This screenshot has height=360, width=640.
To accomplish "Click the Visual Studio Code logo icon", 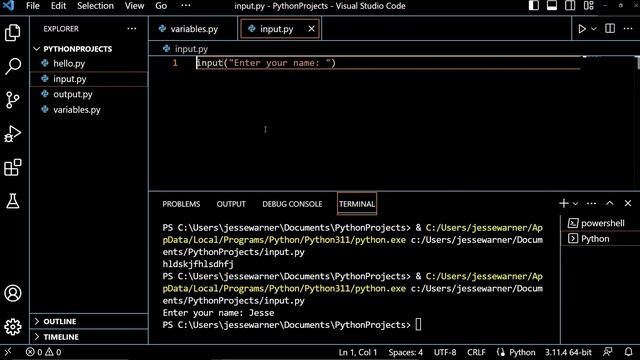I will [9, 6].
